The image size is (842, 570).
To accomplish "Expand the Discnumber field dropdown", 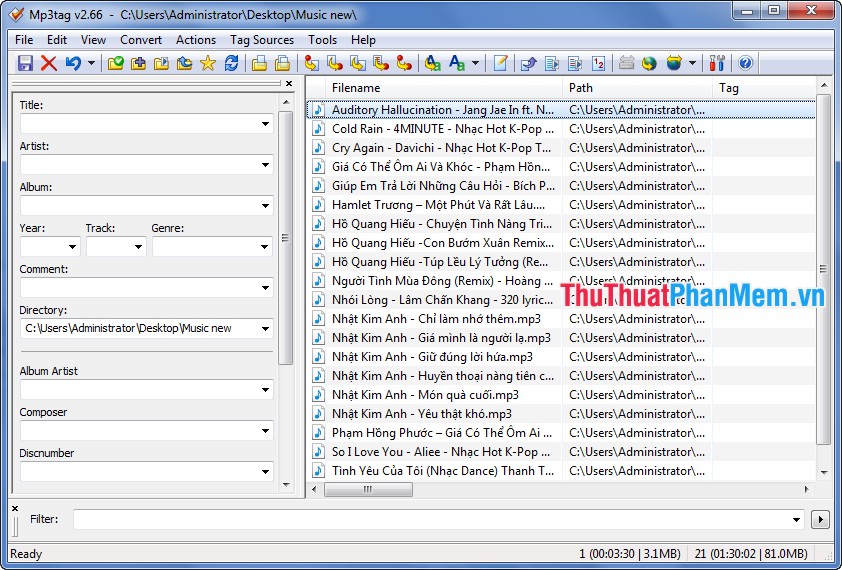I will tap(265, 472).
